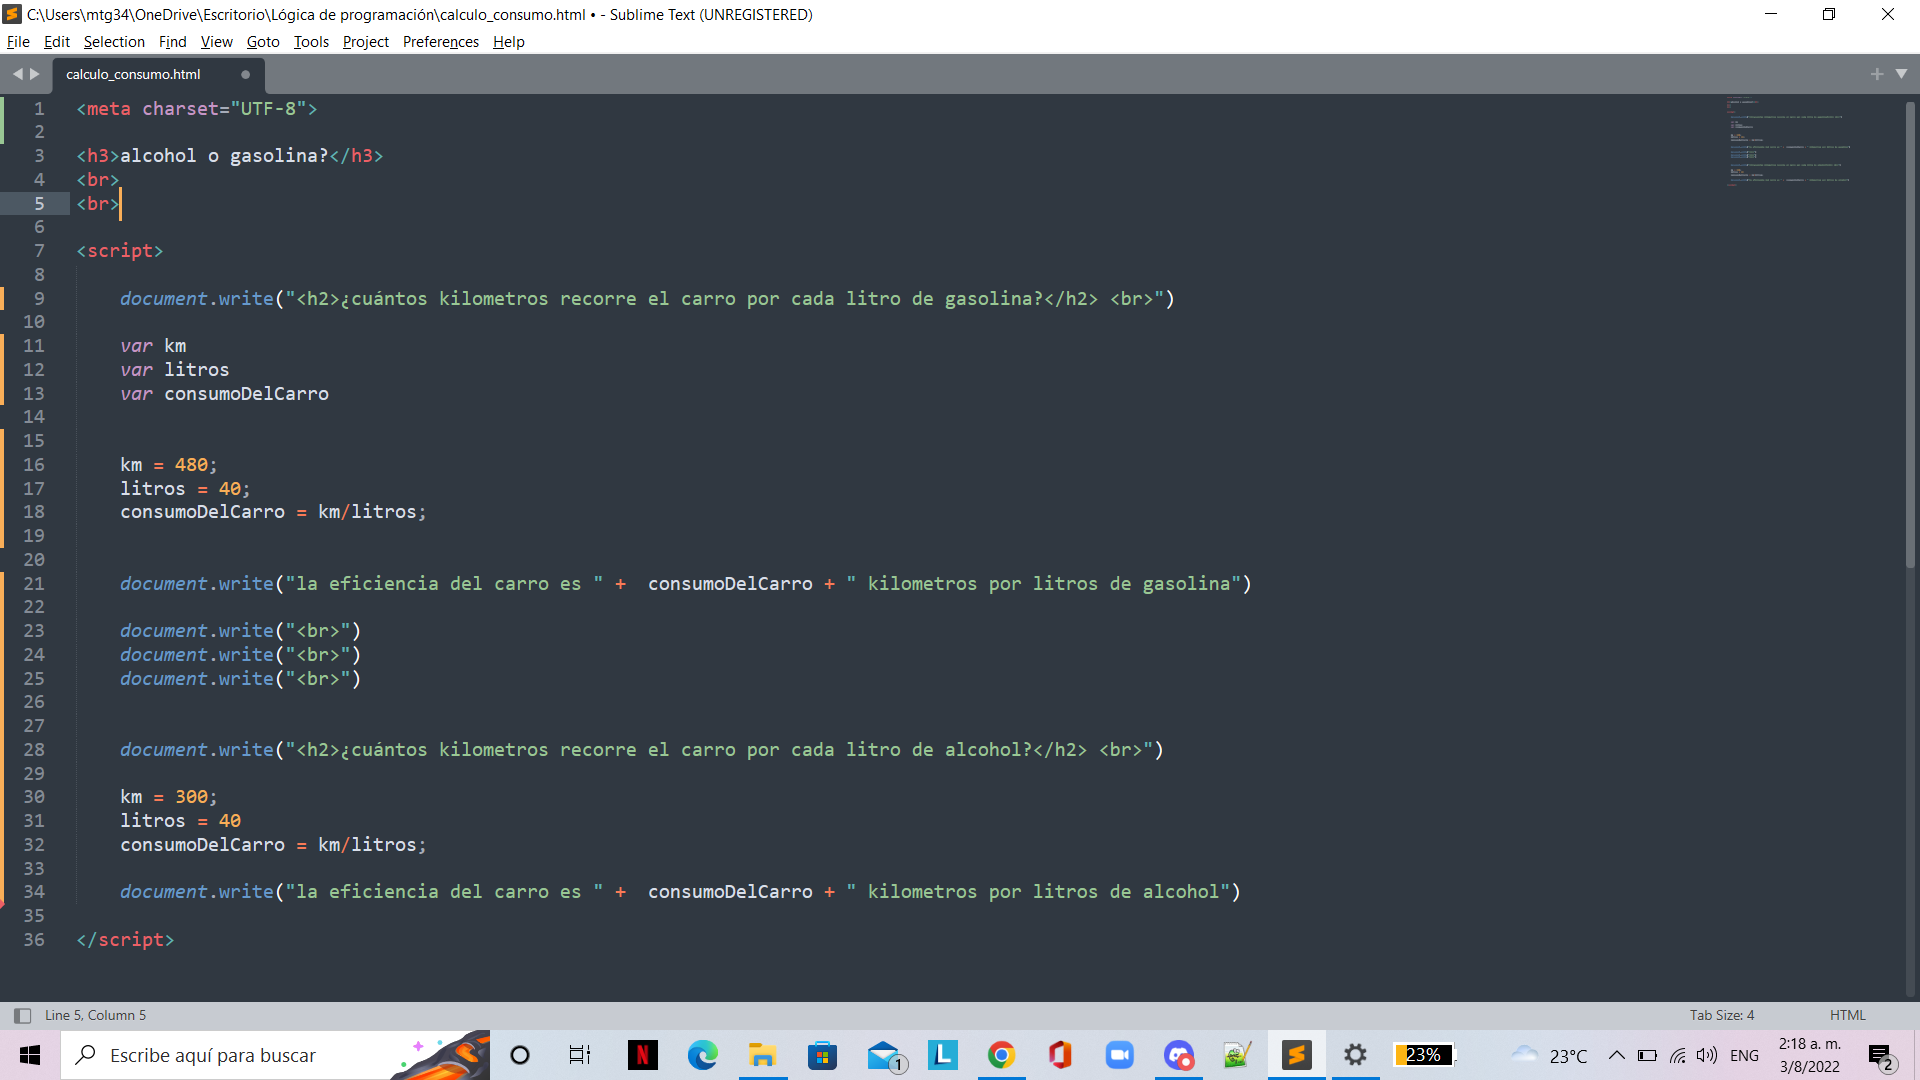This screenshot has height=1080, width=1920.
Task: Open the HTML syntax selector
Action: (1847, 1015)
